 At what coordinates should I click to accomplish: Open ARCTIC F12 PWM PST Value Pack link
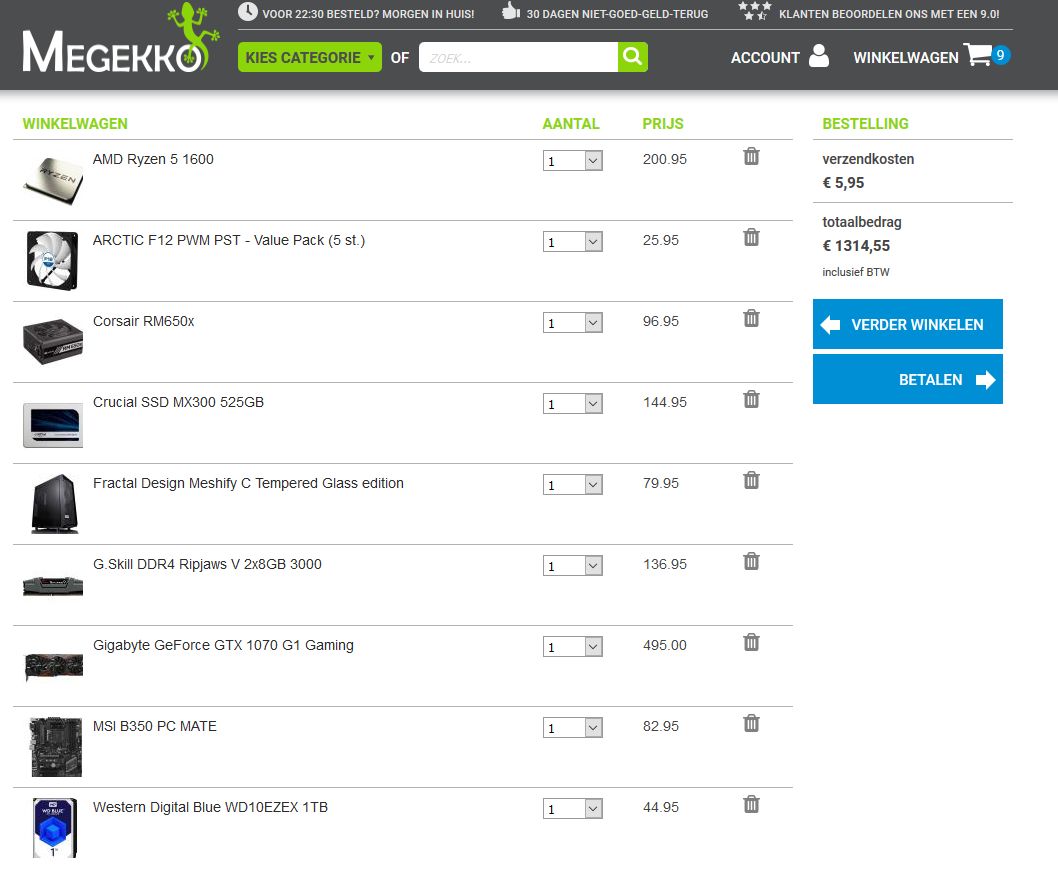point(229,240)
